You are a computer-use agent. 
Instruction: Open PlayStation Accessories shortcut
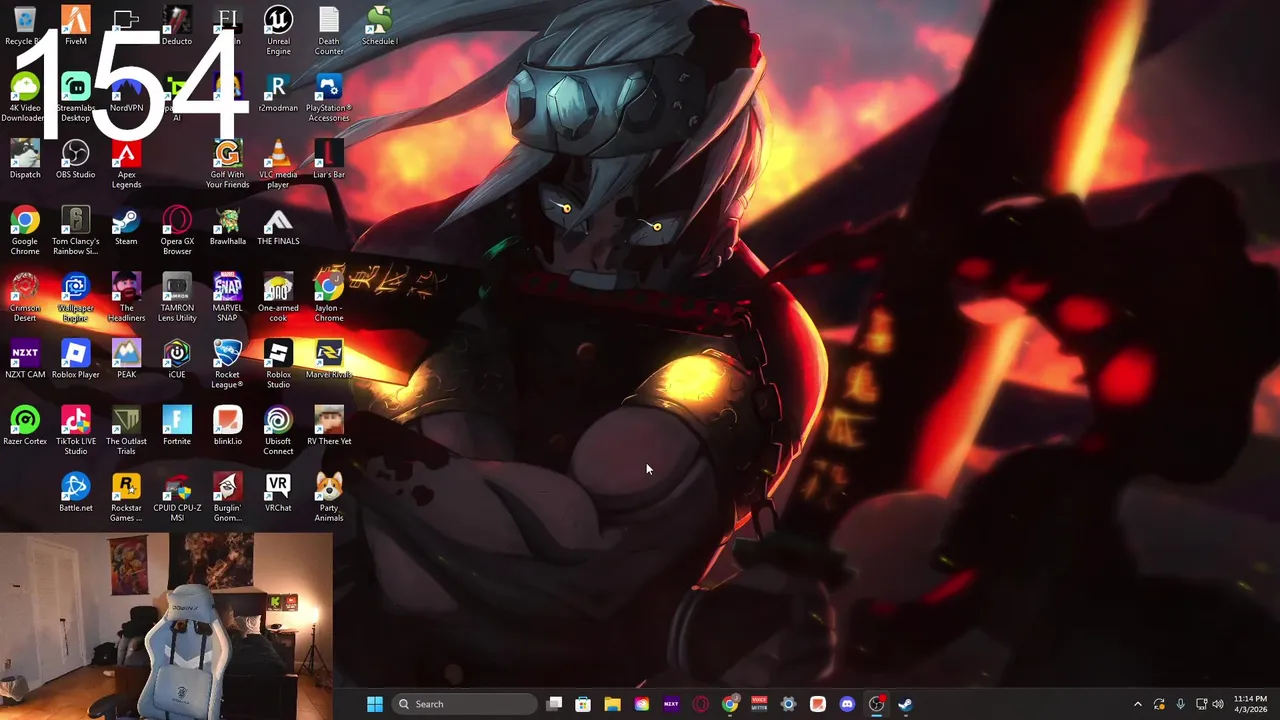coord(329,98)
